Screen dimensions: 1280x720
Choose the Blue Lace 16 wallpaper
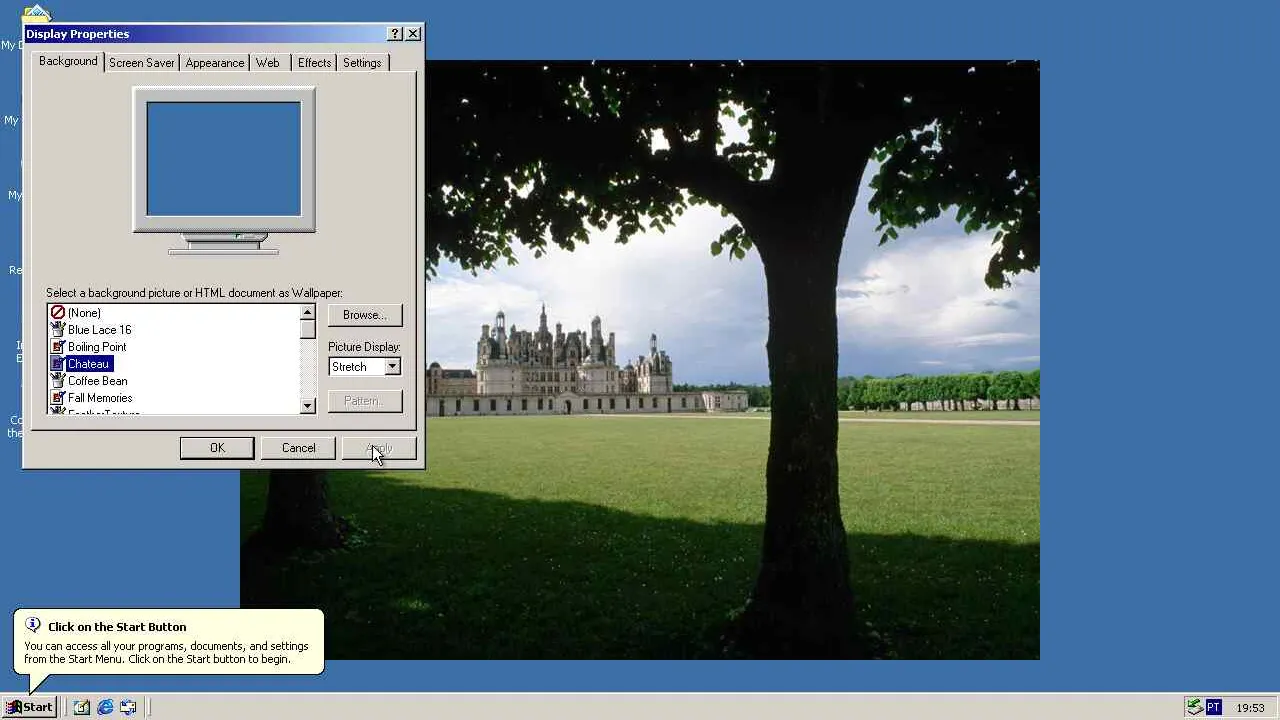pos(99,330)
